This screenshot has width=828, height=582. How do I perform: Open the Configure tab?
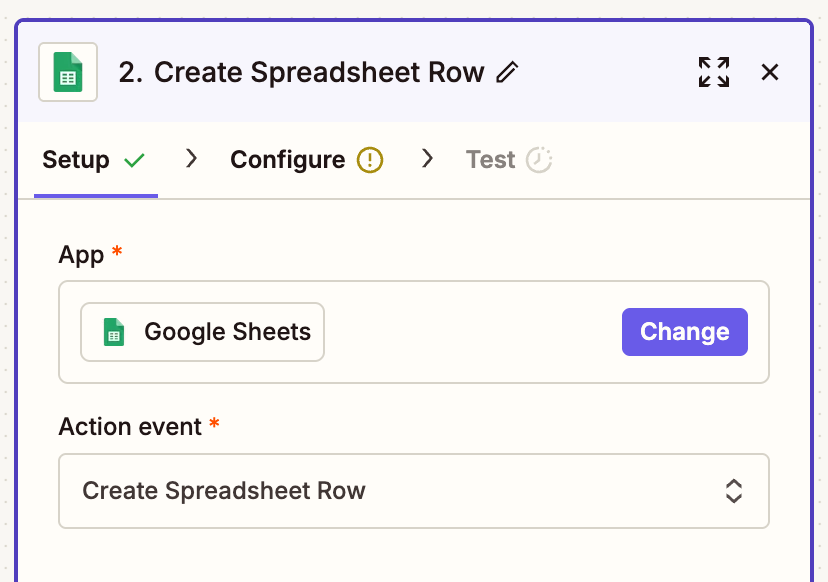pos(288,160)
